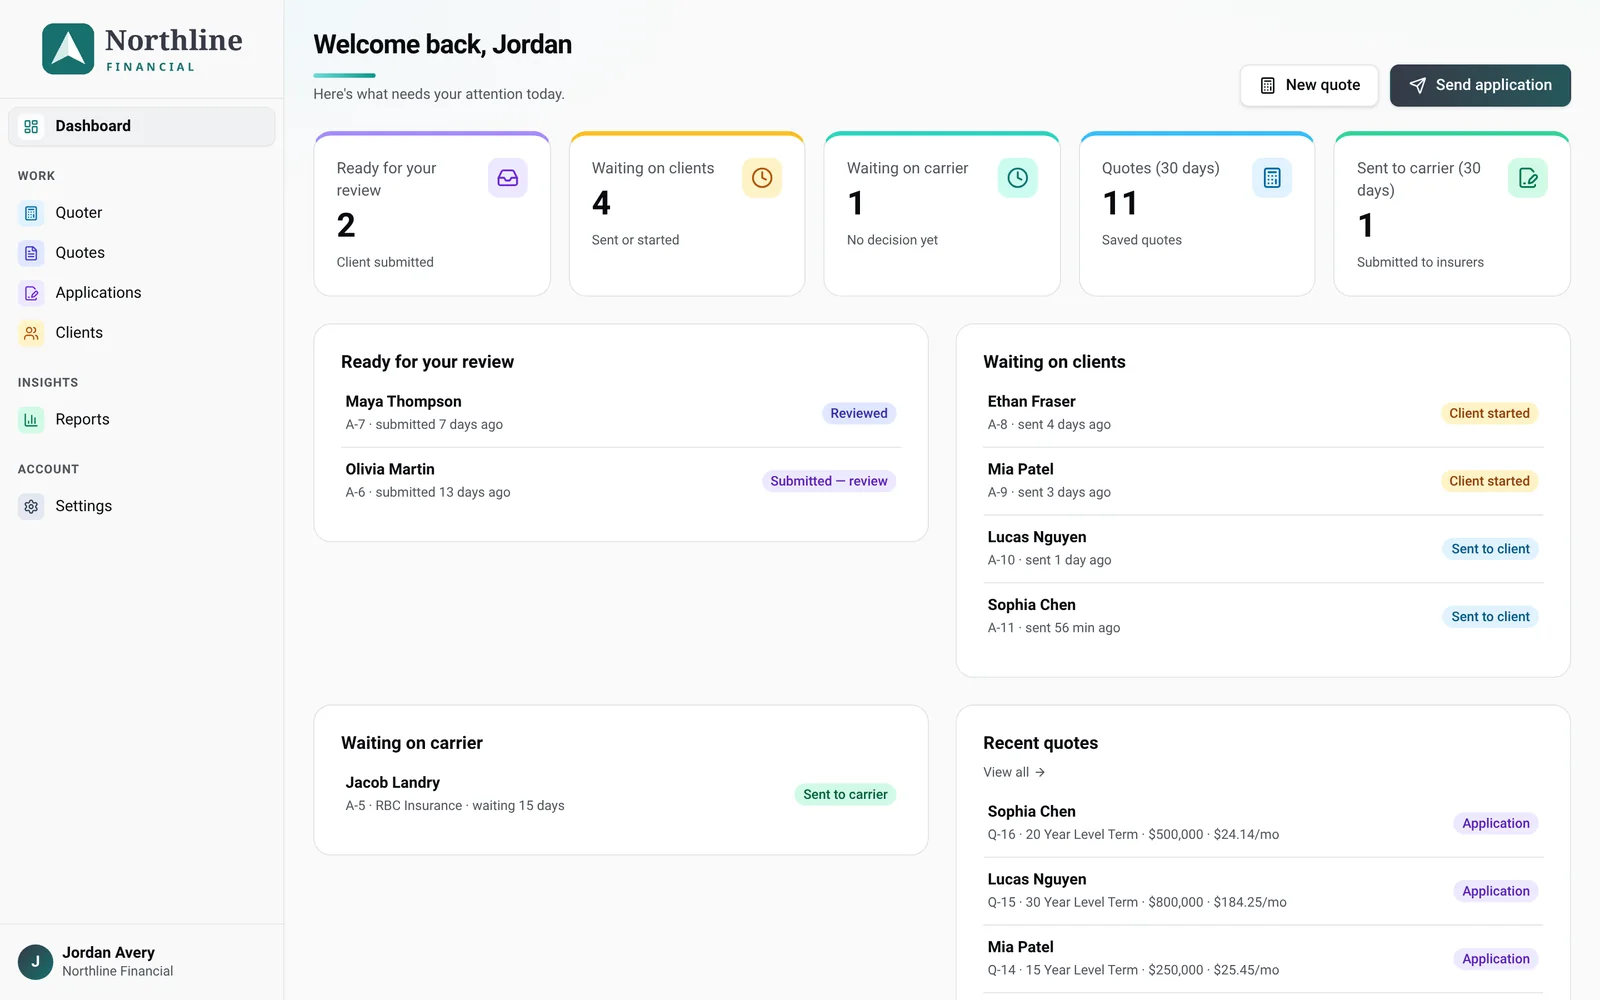
Task: Click the Applications edit icon in the sidebar
Action: pyautogui.click(x=31, y=293)
